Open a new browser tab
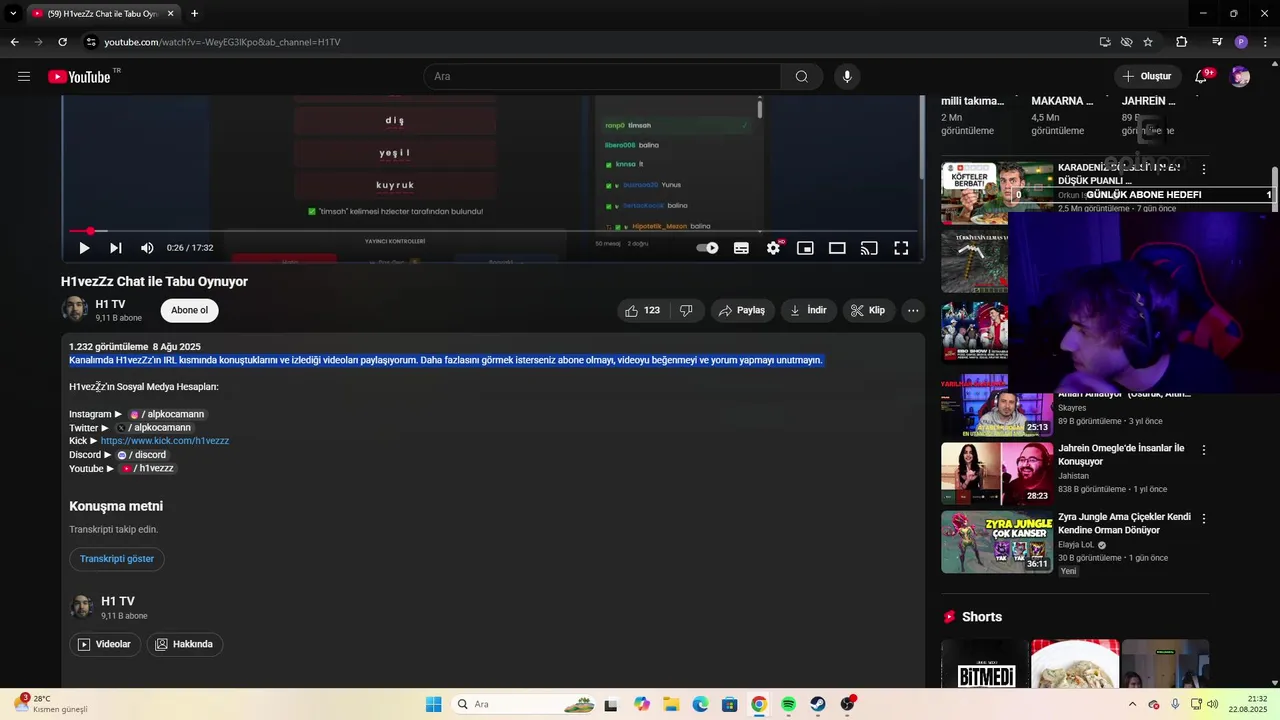Image resolution: width=1280 pixels, height=720 pixels. [x=194, y=14]
